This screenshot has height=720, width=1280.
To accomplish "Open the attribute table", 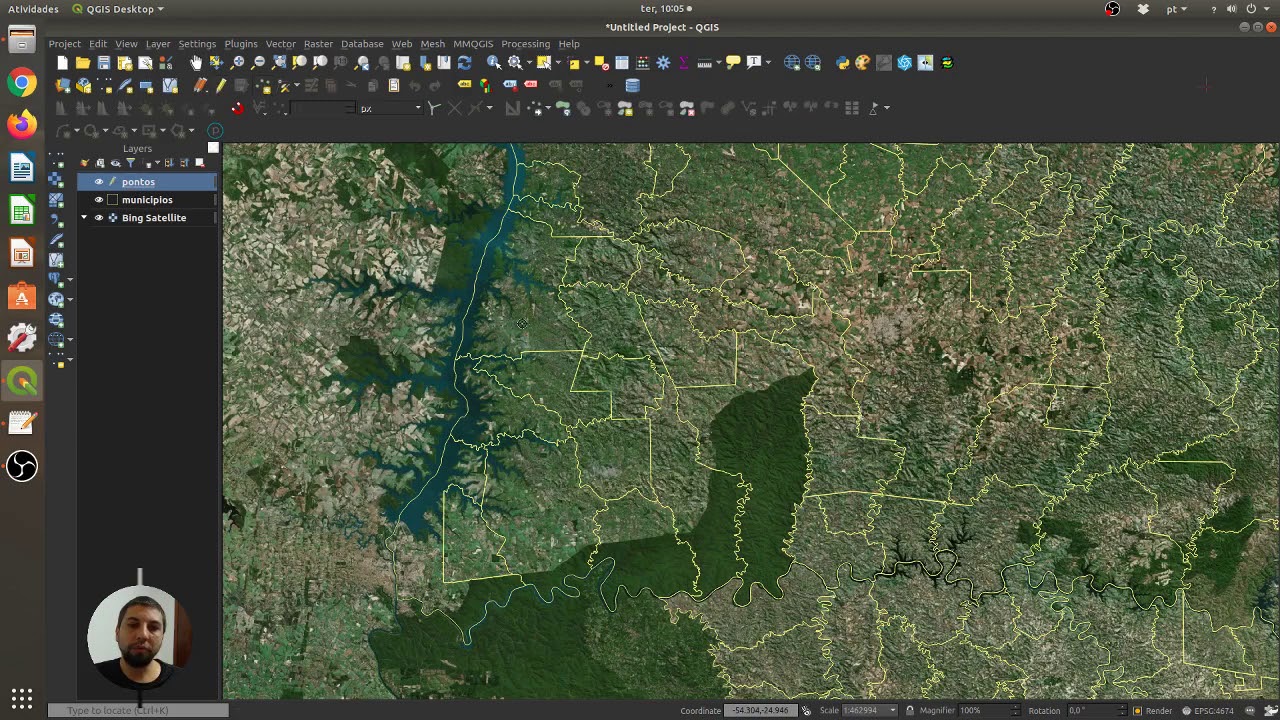I will (622, 62).
